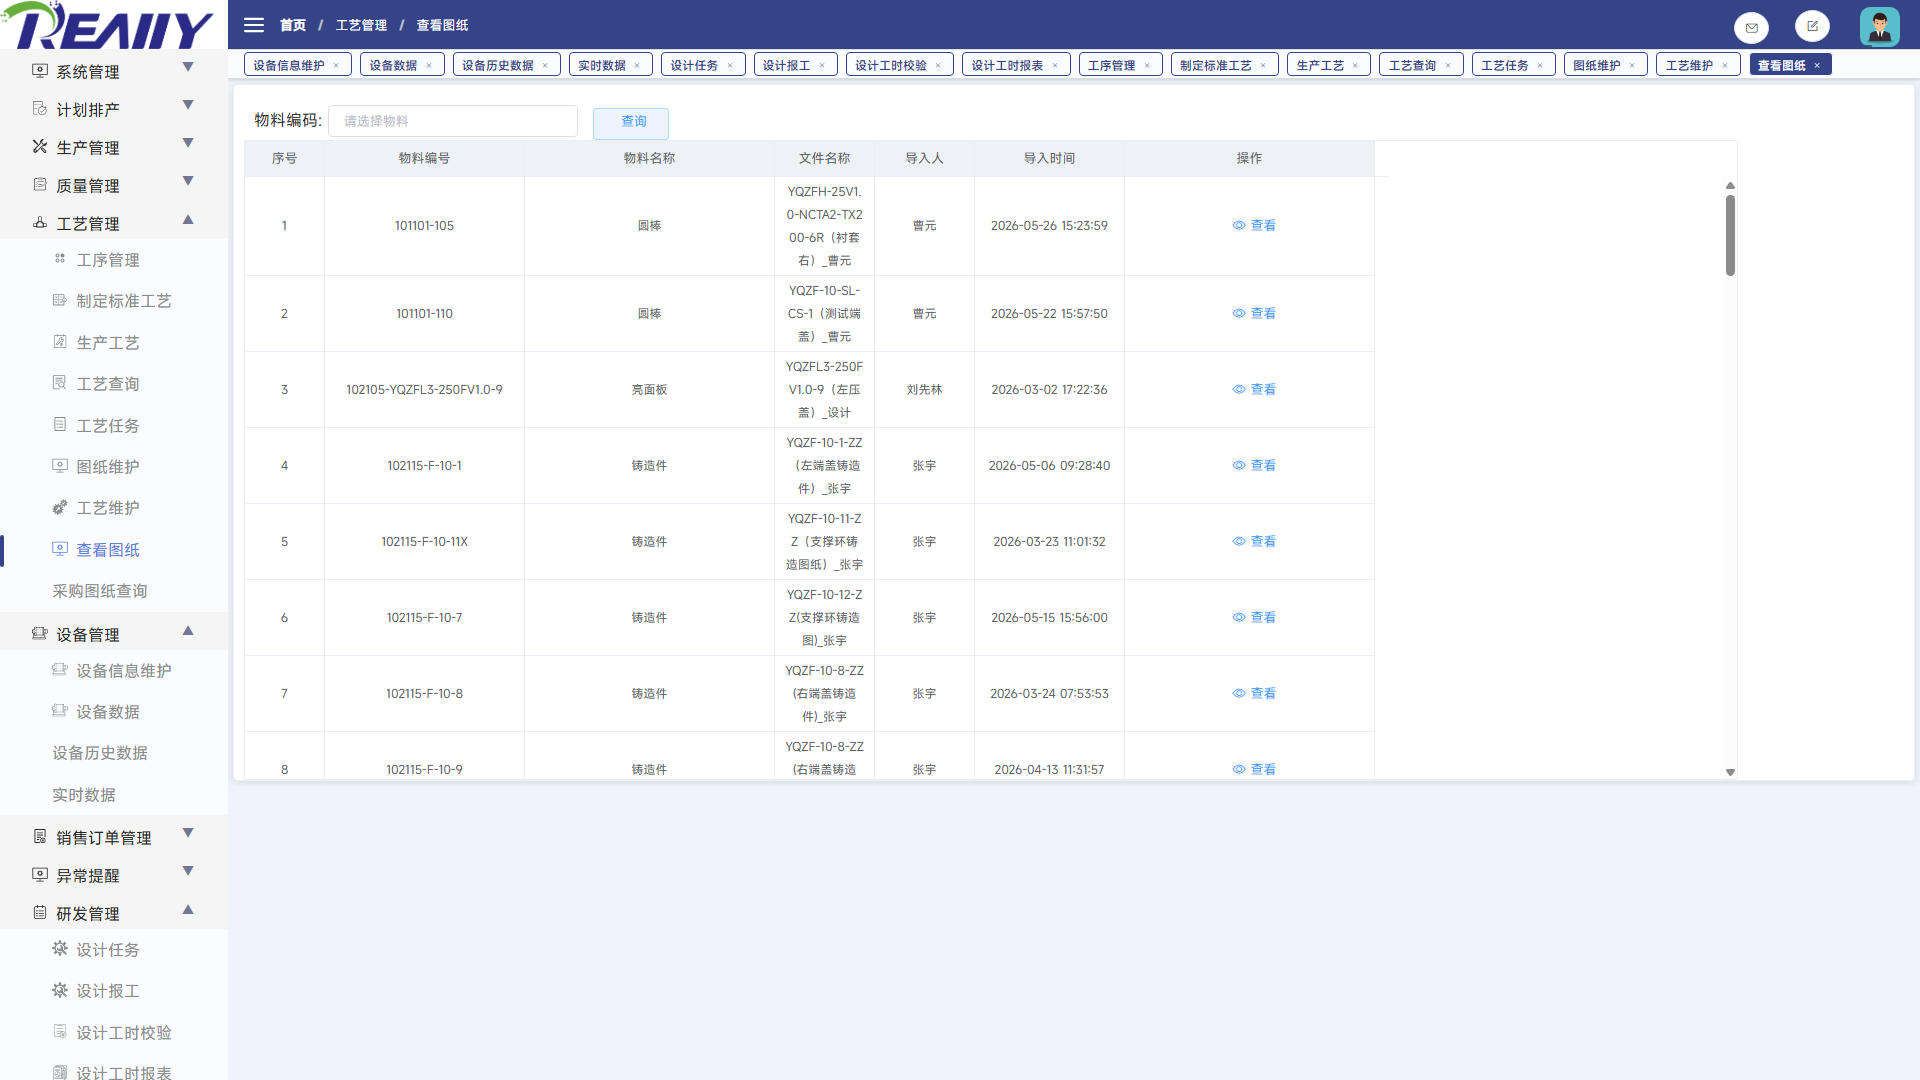This screenshot has height=1080, width=1920.
Task: Toggle the hamburger menu icon
Action: click(254, 25)
